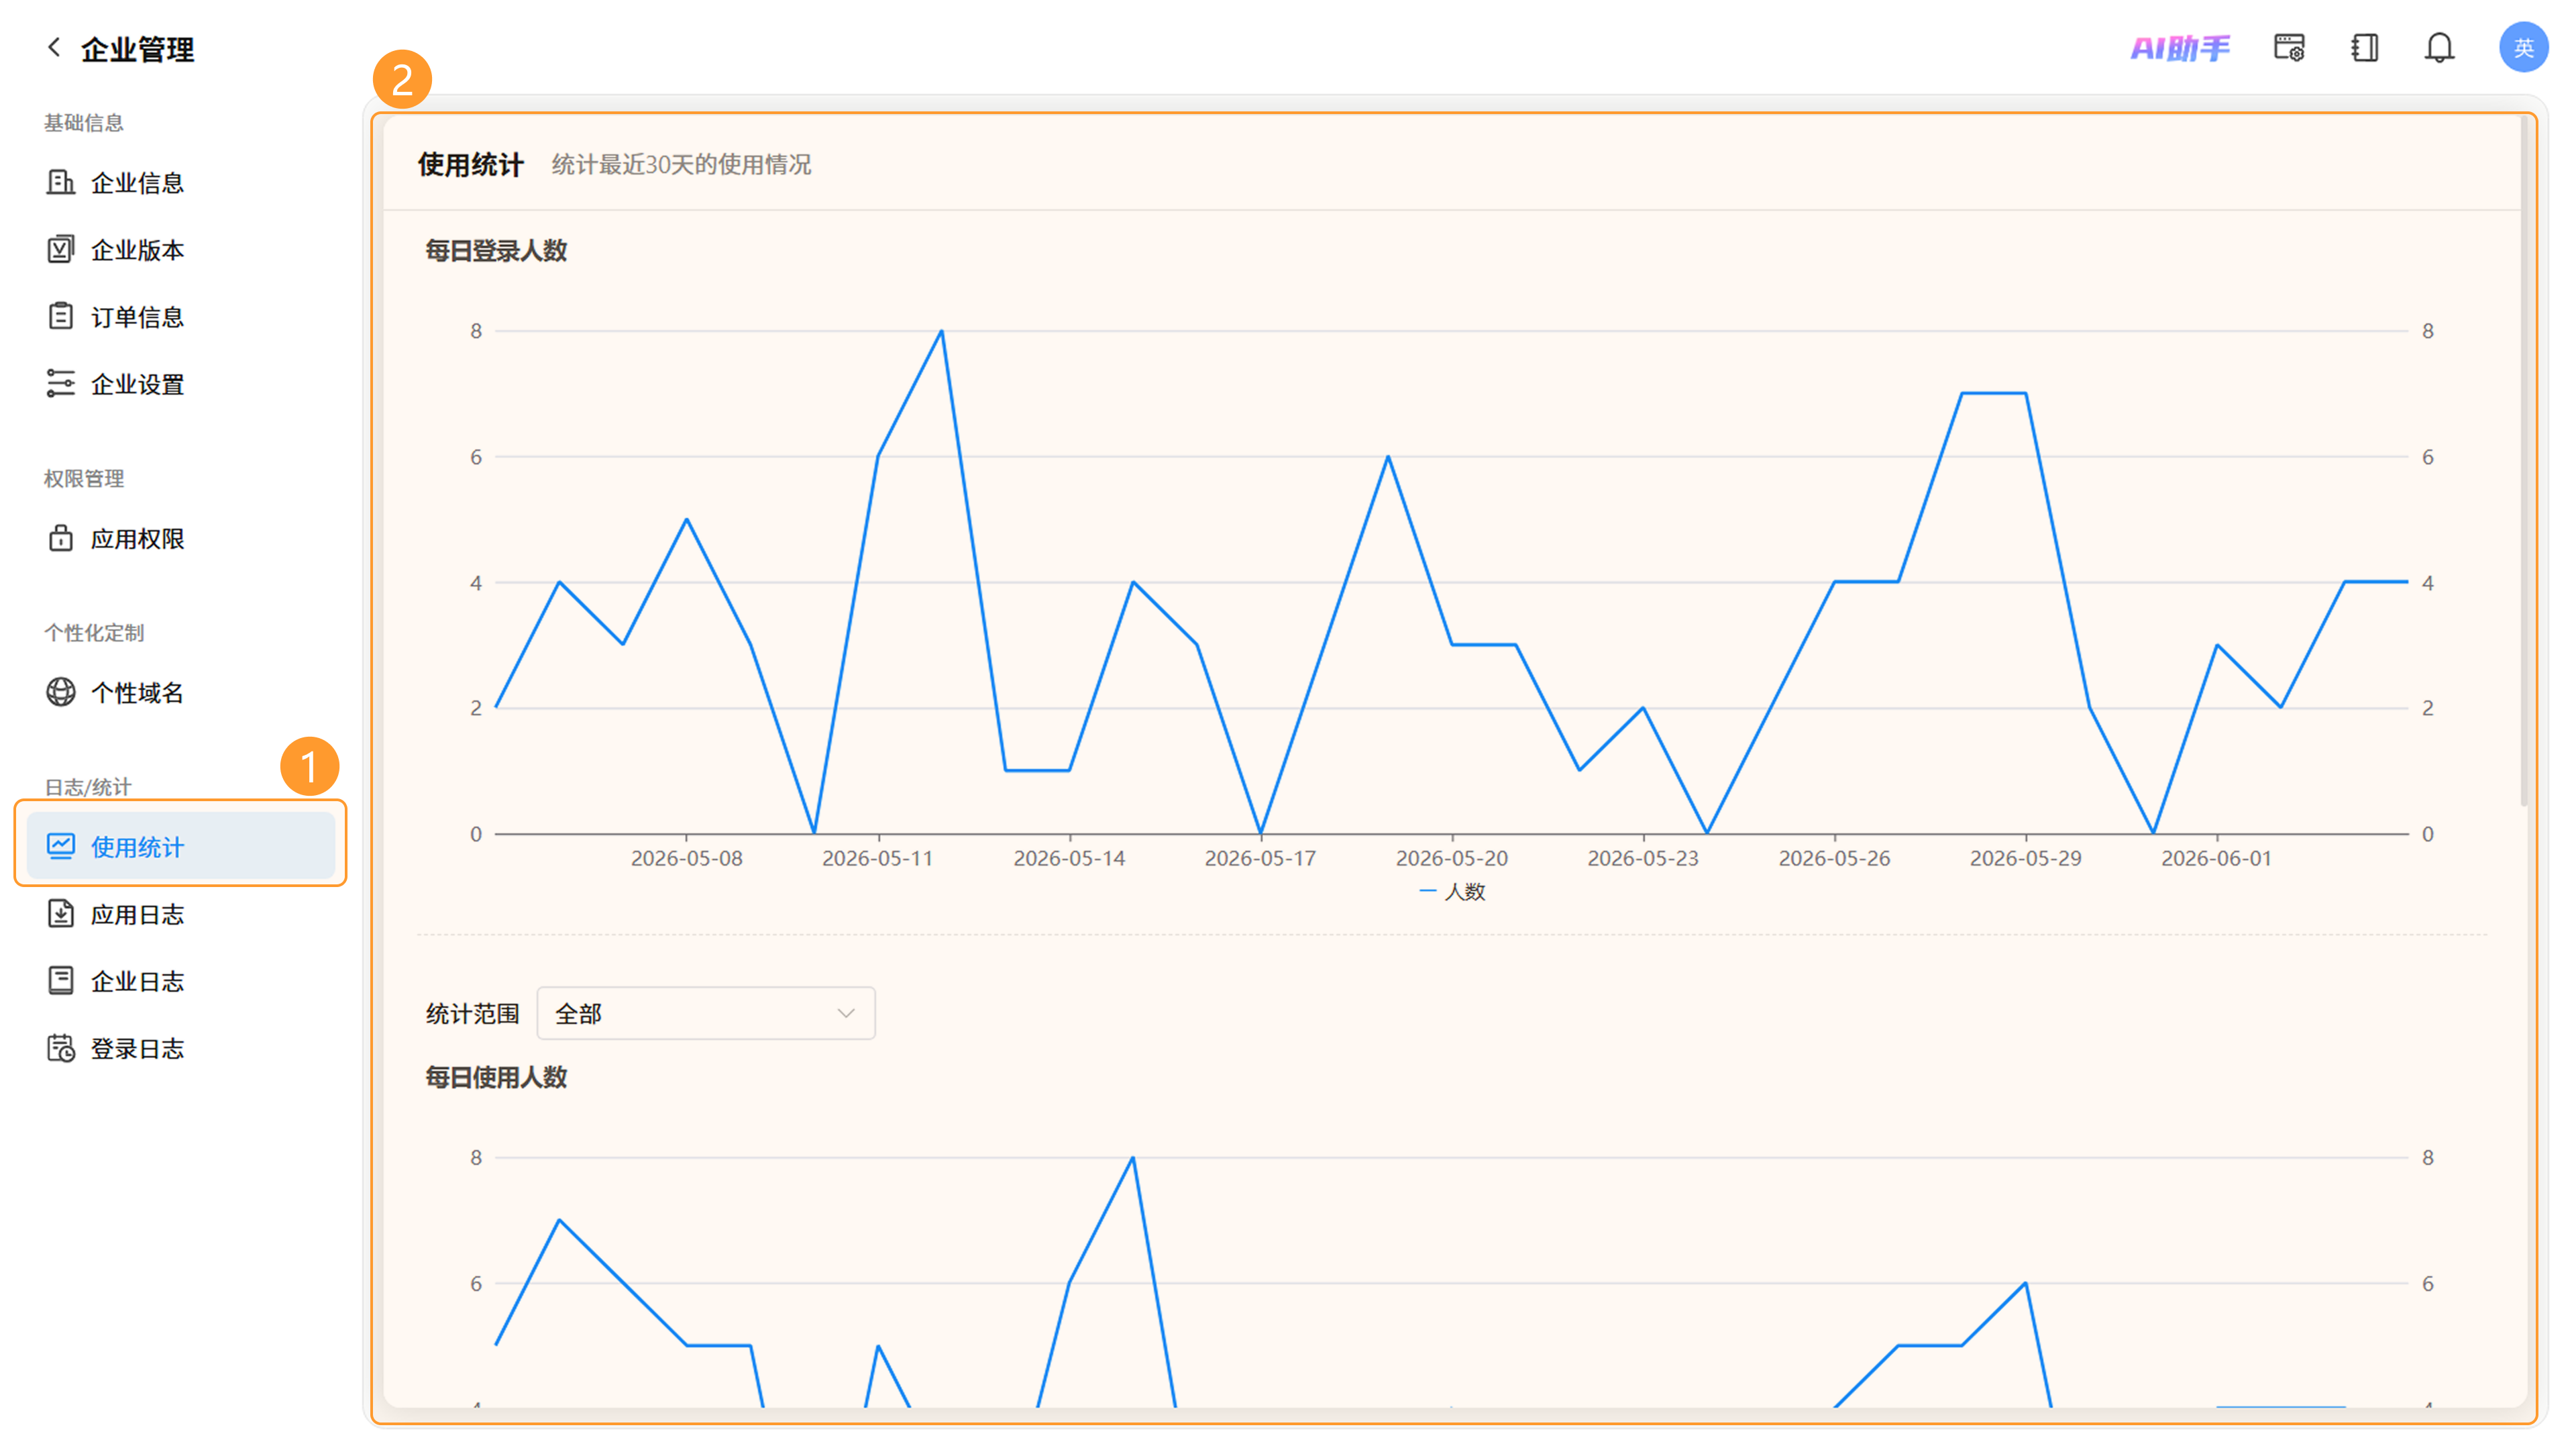
Task: Open the address book icon in top bar
Action: (2364, 48)
